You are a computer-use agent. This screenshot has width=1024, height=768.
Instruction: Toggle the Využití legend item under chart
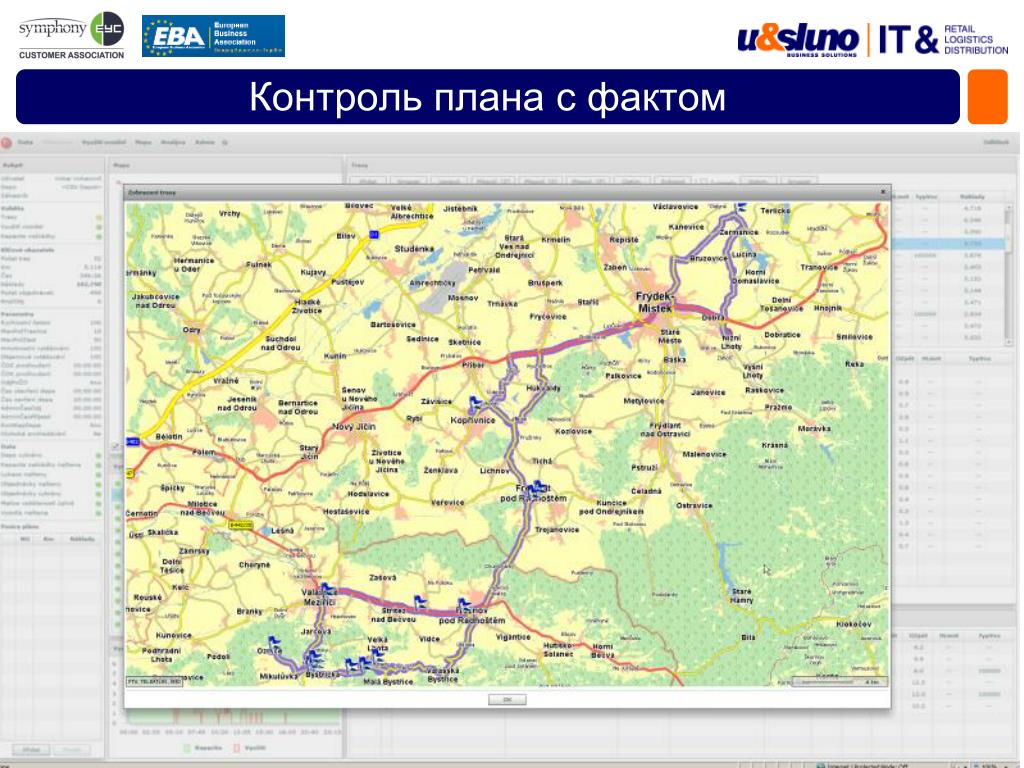pyautogui.click(x=249, y=748)
